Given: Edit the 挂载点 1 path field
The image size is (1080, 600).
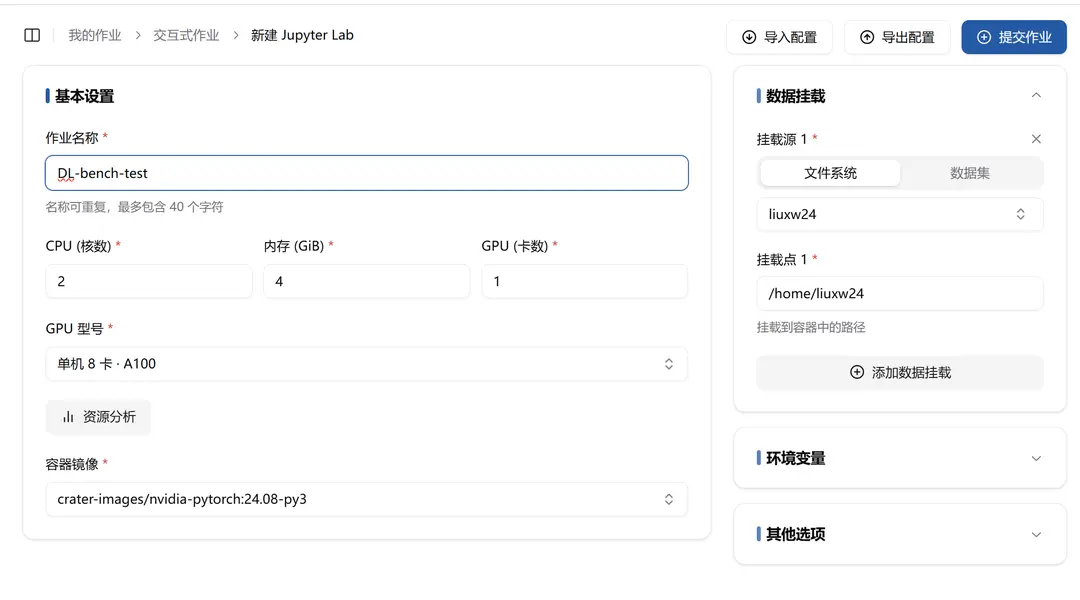Looking at the screenshot, I should click(x=900, y=293).
